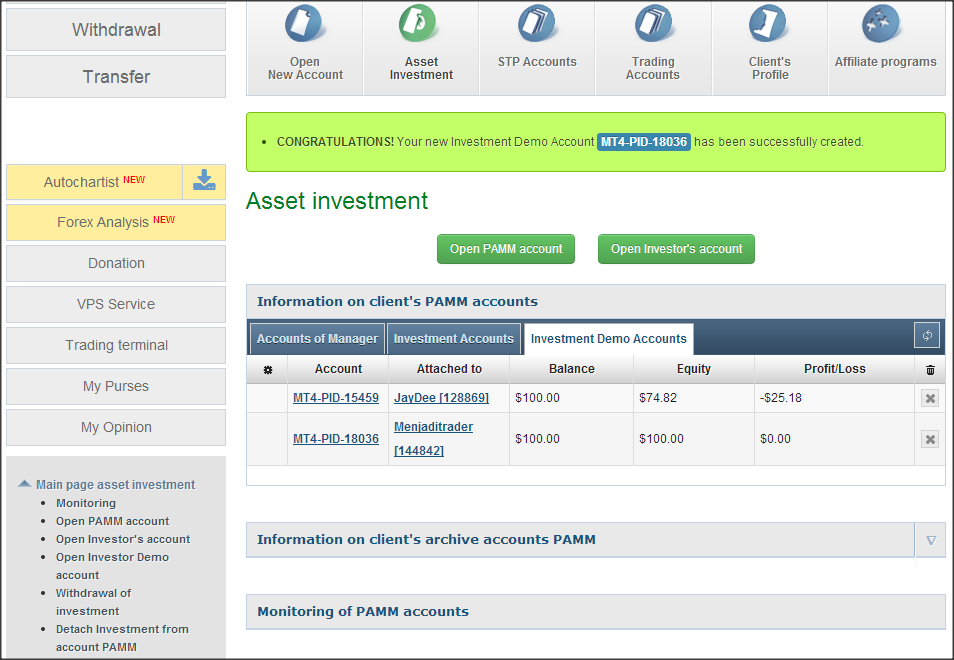The height and width of the screenshot is (660, 954).
Task: Open My Purses sidebar item
Action: (116, 386)
